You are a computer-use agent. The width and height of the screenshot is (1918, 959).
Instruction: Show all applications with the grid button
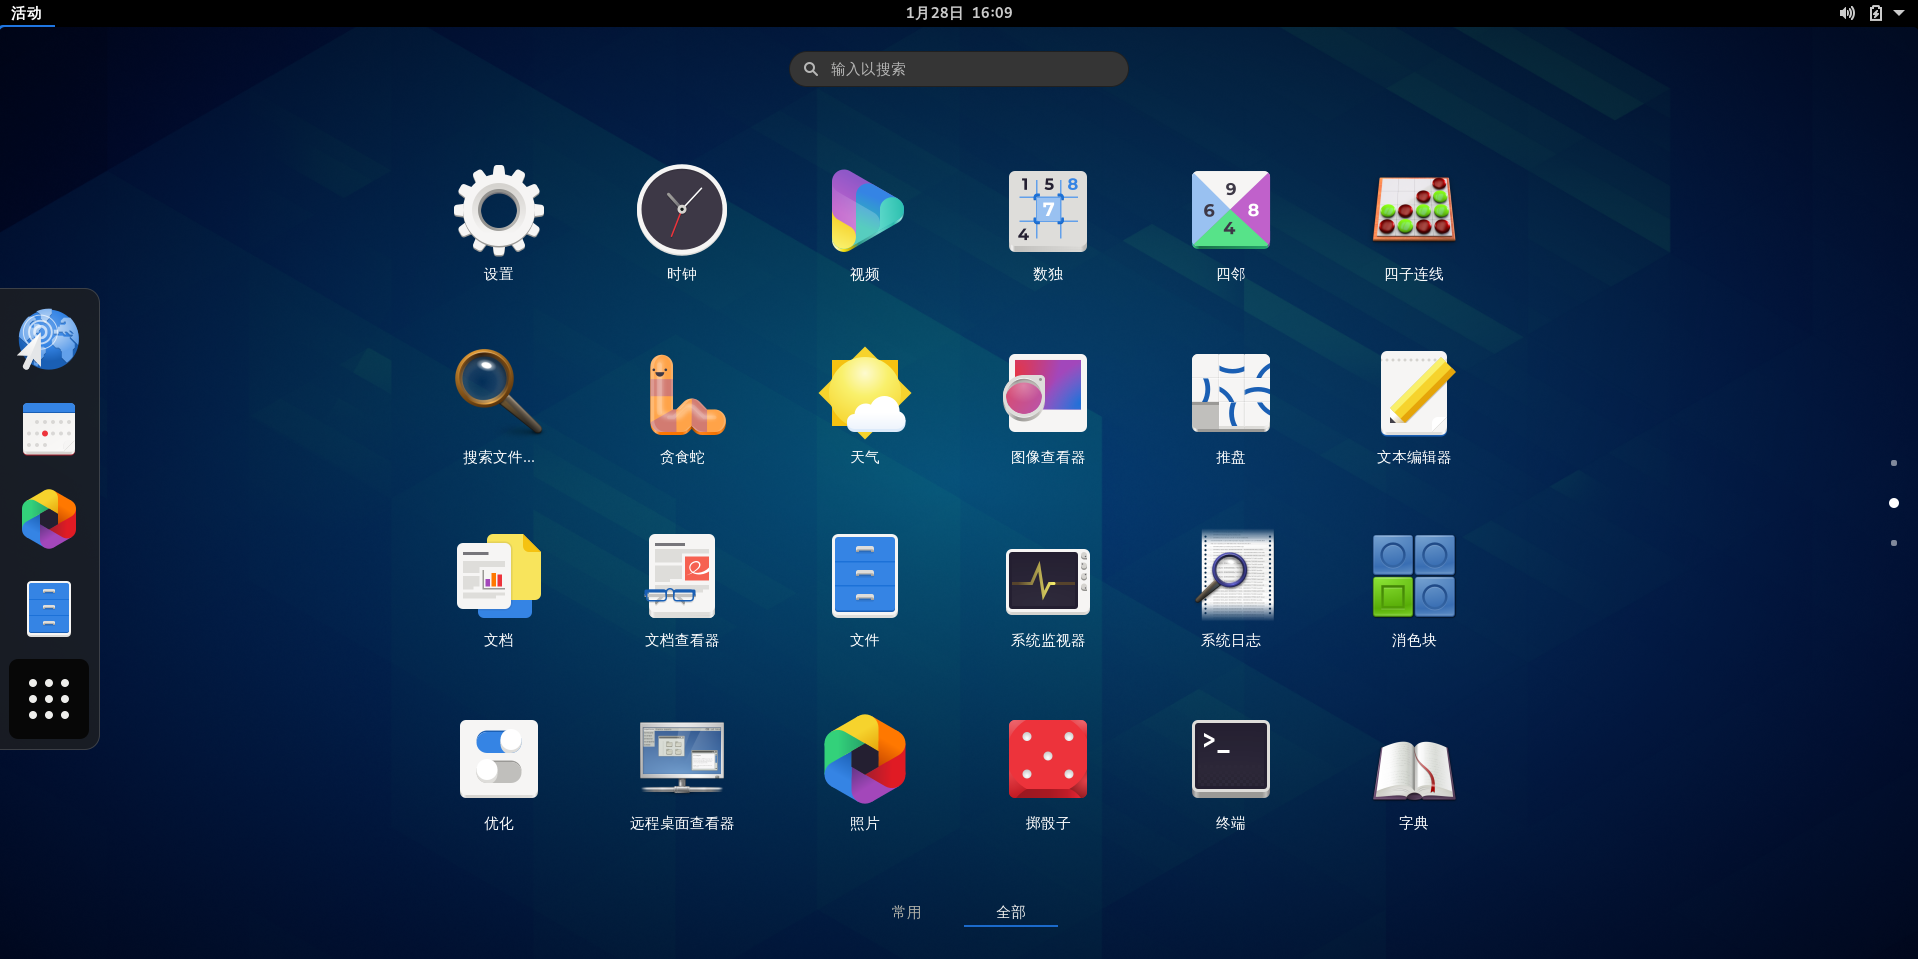48,699
